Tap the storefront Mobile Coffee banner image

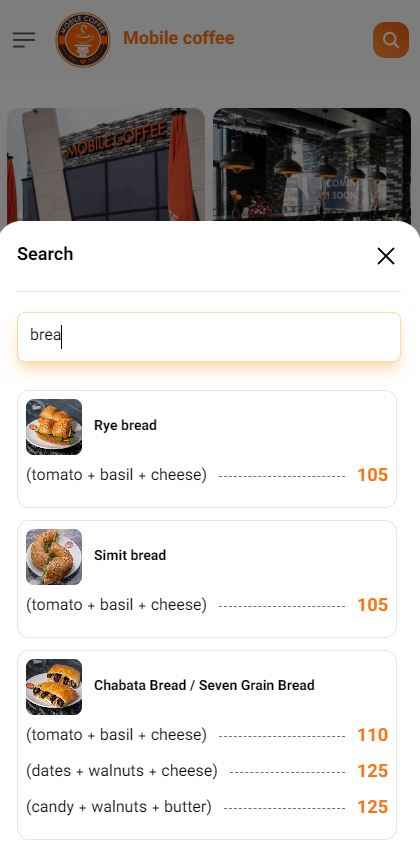tap(105, 165)
